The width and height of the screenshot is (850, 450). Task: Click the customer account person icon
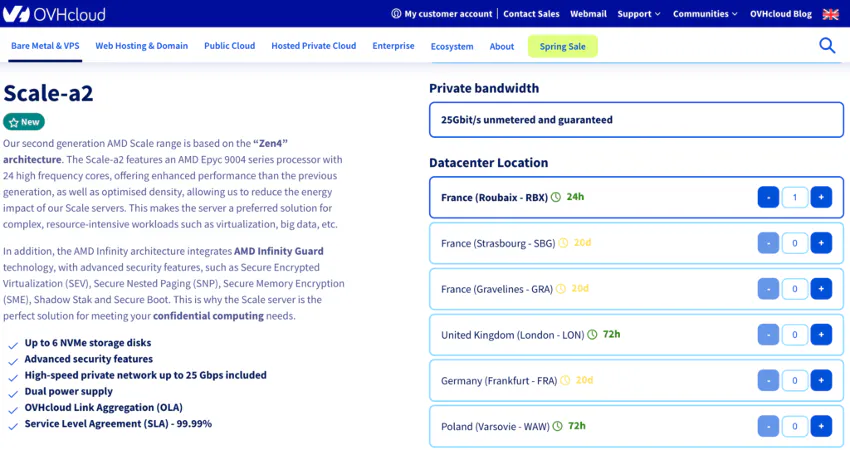tap(396, 14)
